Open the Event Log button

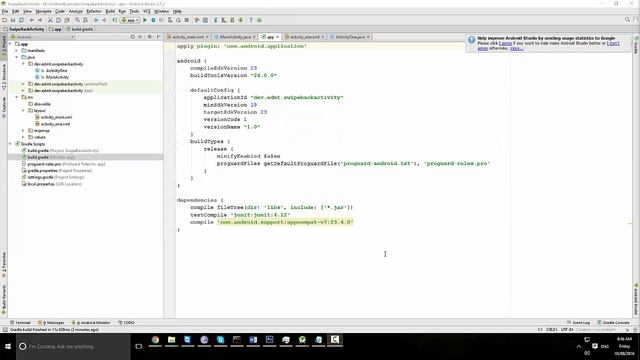tap(578, 322)
